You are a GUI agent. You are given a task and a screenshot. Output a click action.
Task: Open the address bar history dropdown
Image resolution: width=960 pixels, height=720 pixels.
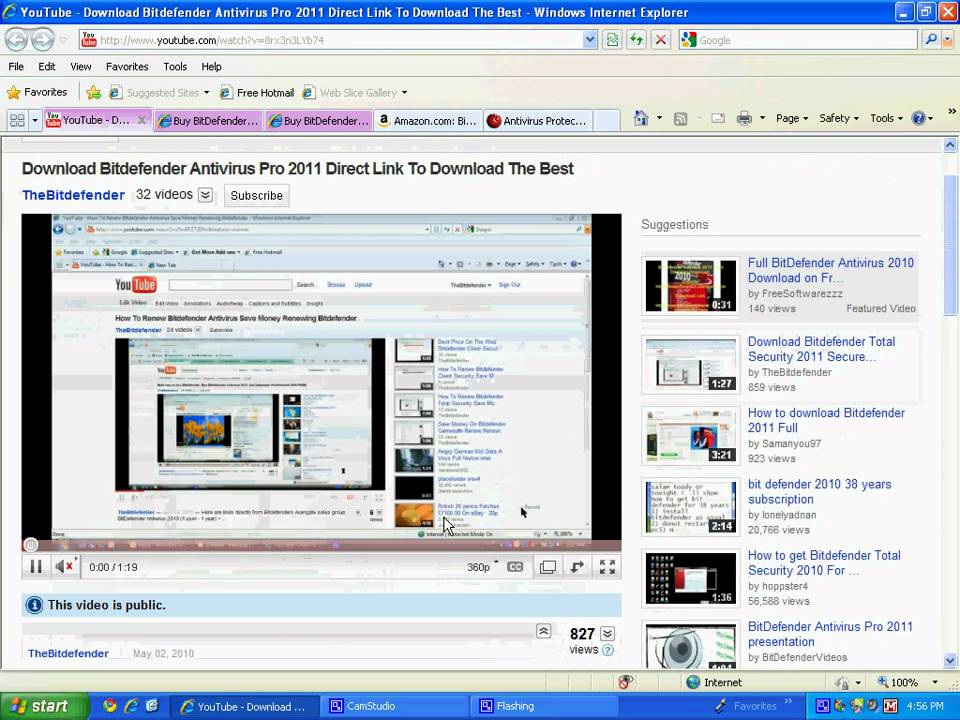point(590,40)
